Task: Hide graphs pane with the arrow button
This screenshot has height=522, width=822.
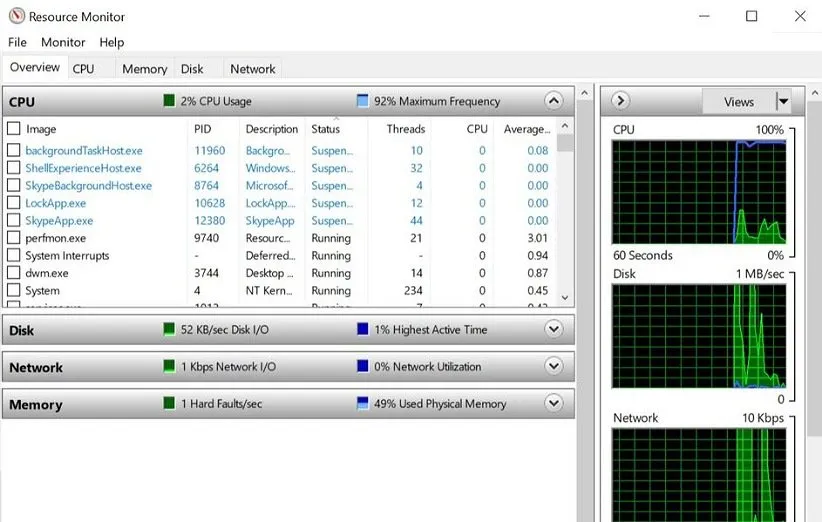Action: pyautogui.click(x=620, y=101)
